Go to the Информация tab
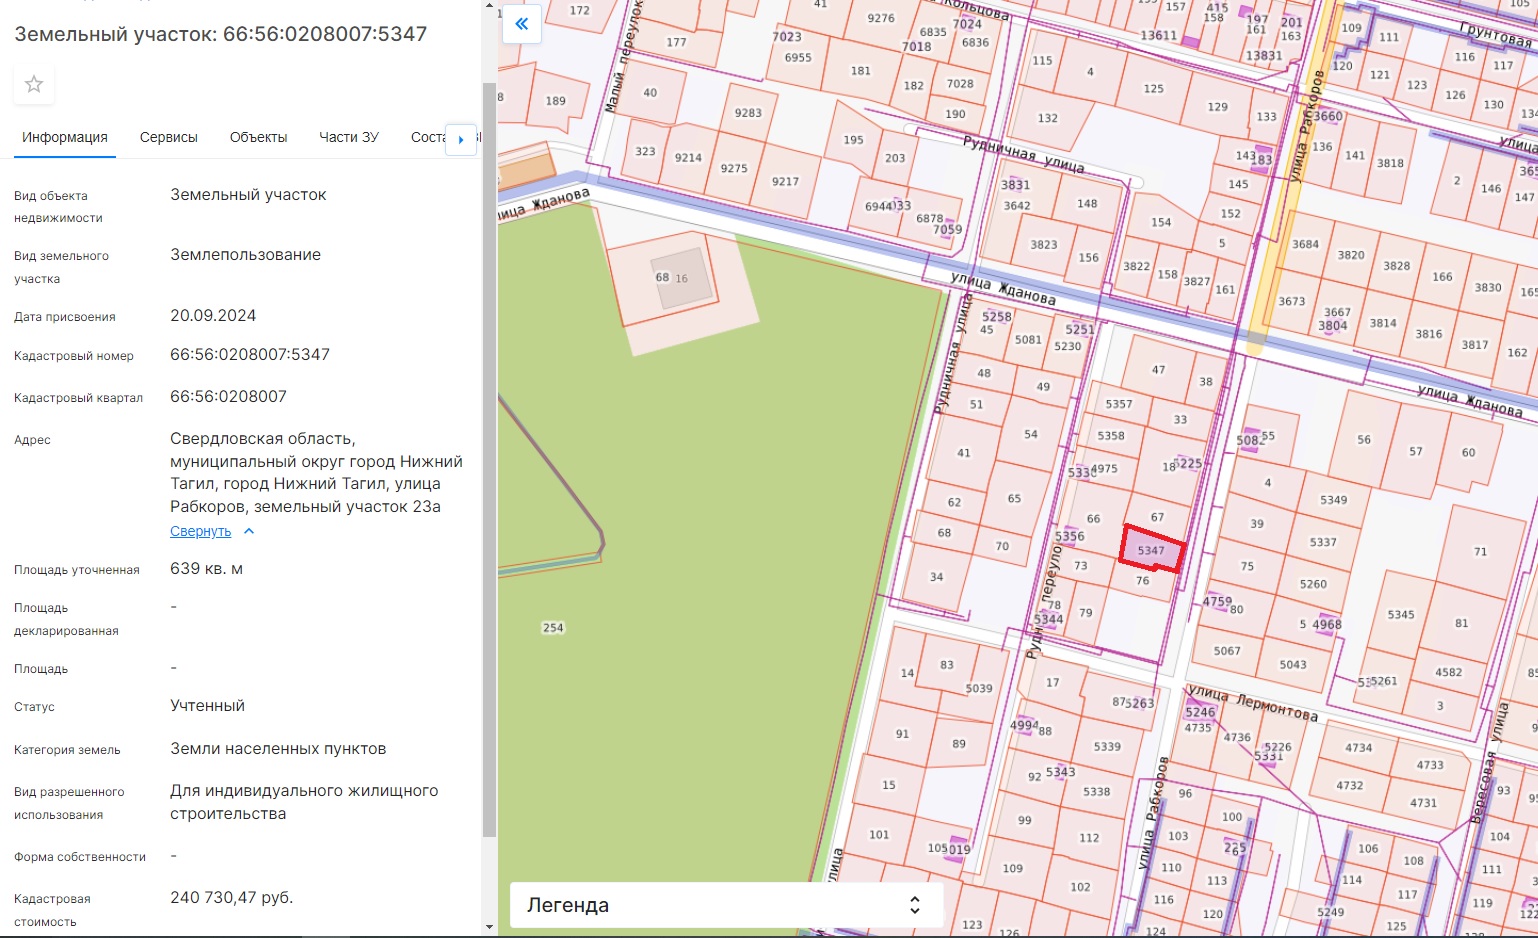1538x938 pixels. [65, 137]
